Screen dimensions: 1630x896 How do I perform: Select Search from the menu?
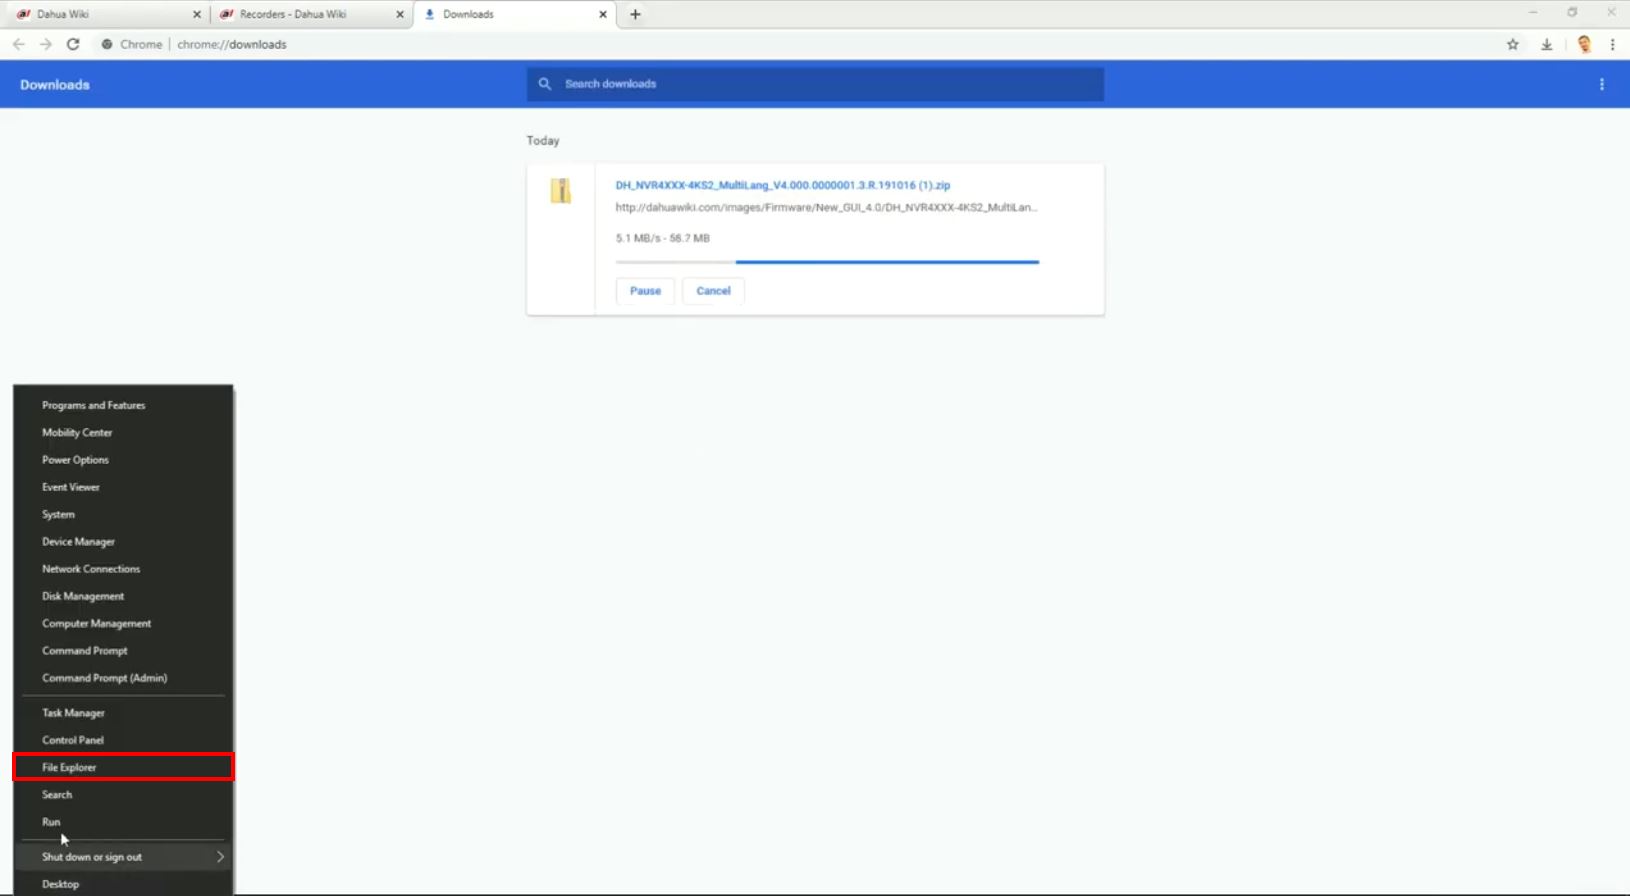123,795
